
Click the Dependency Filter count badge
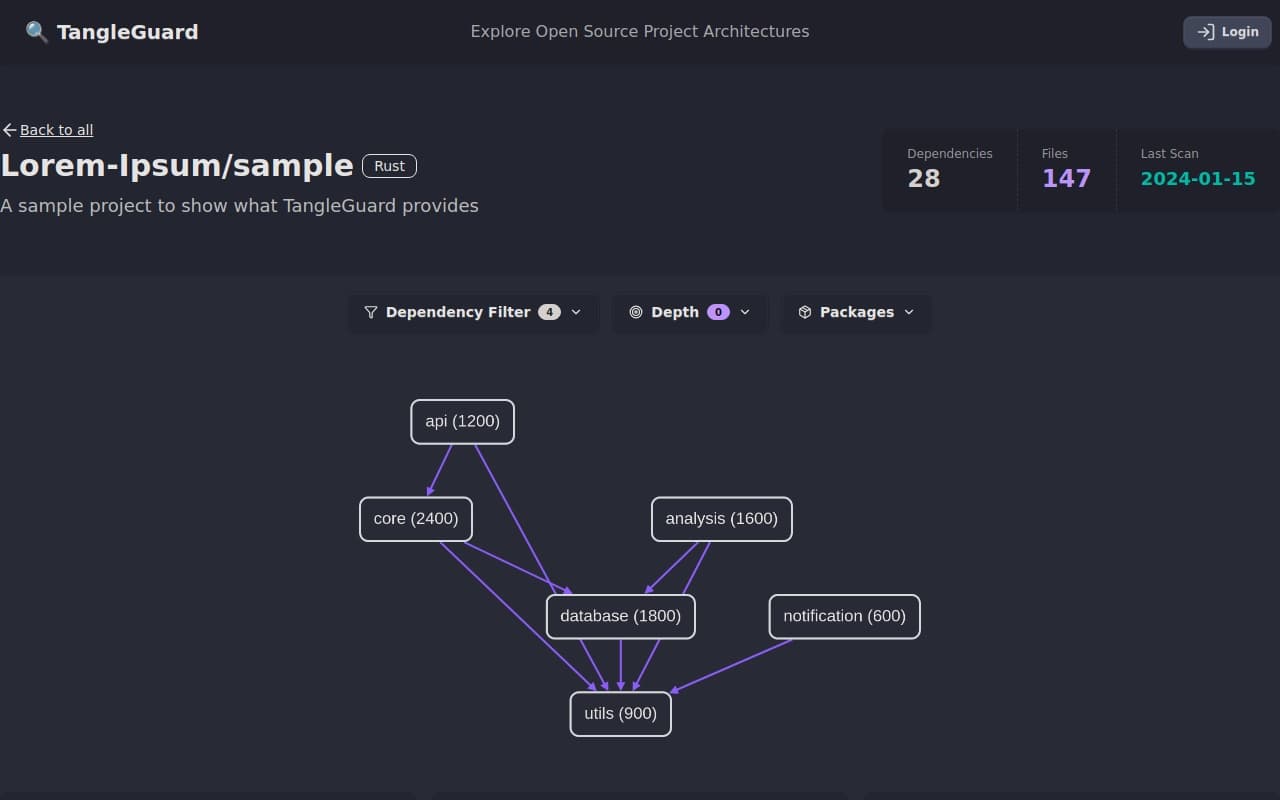[549, 312]
